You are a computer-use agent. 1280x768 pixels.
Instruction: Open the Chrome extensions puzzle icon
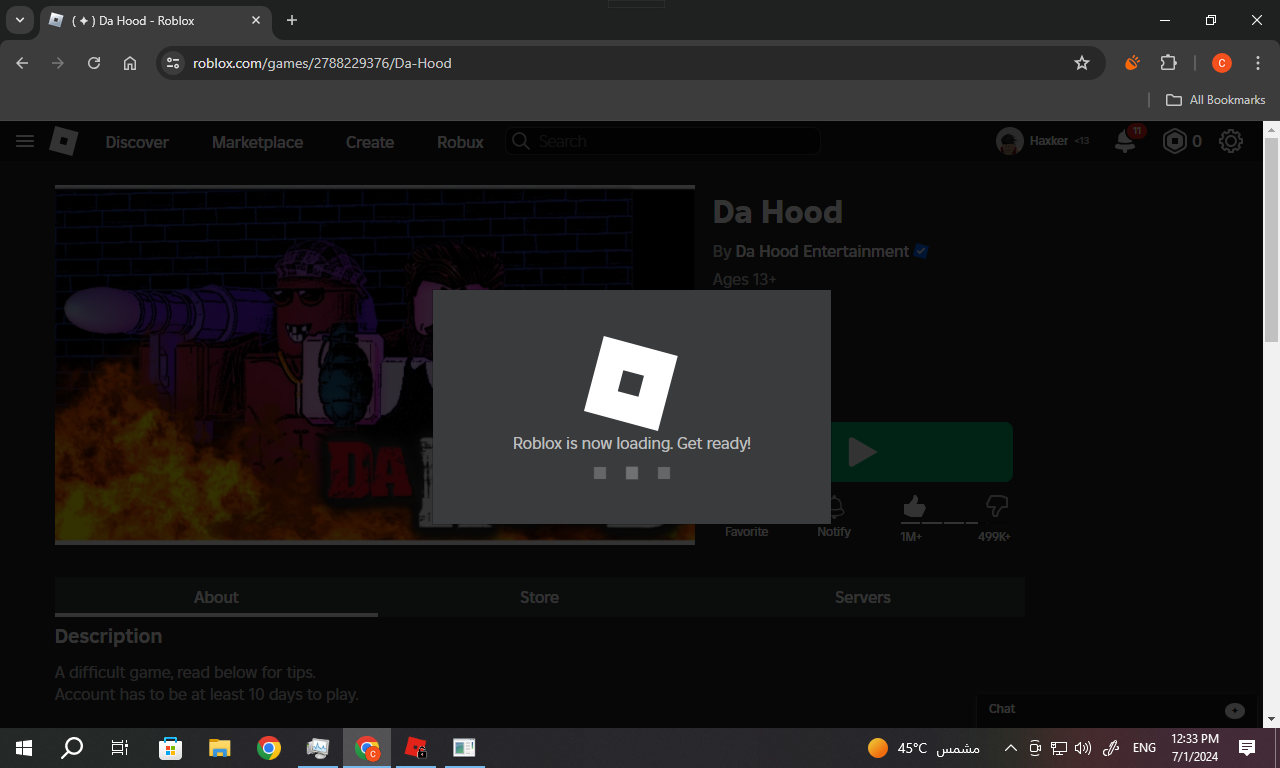(x=1168, y=63)
